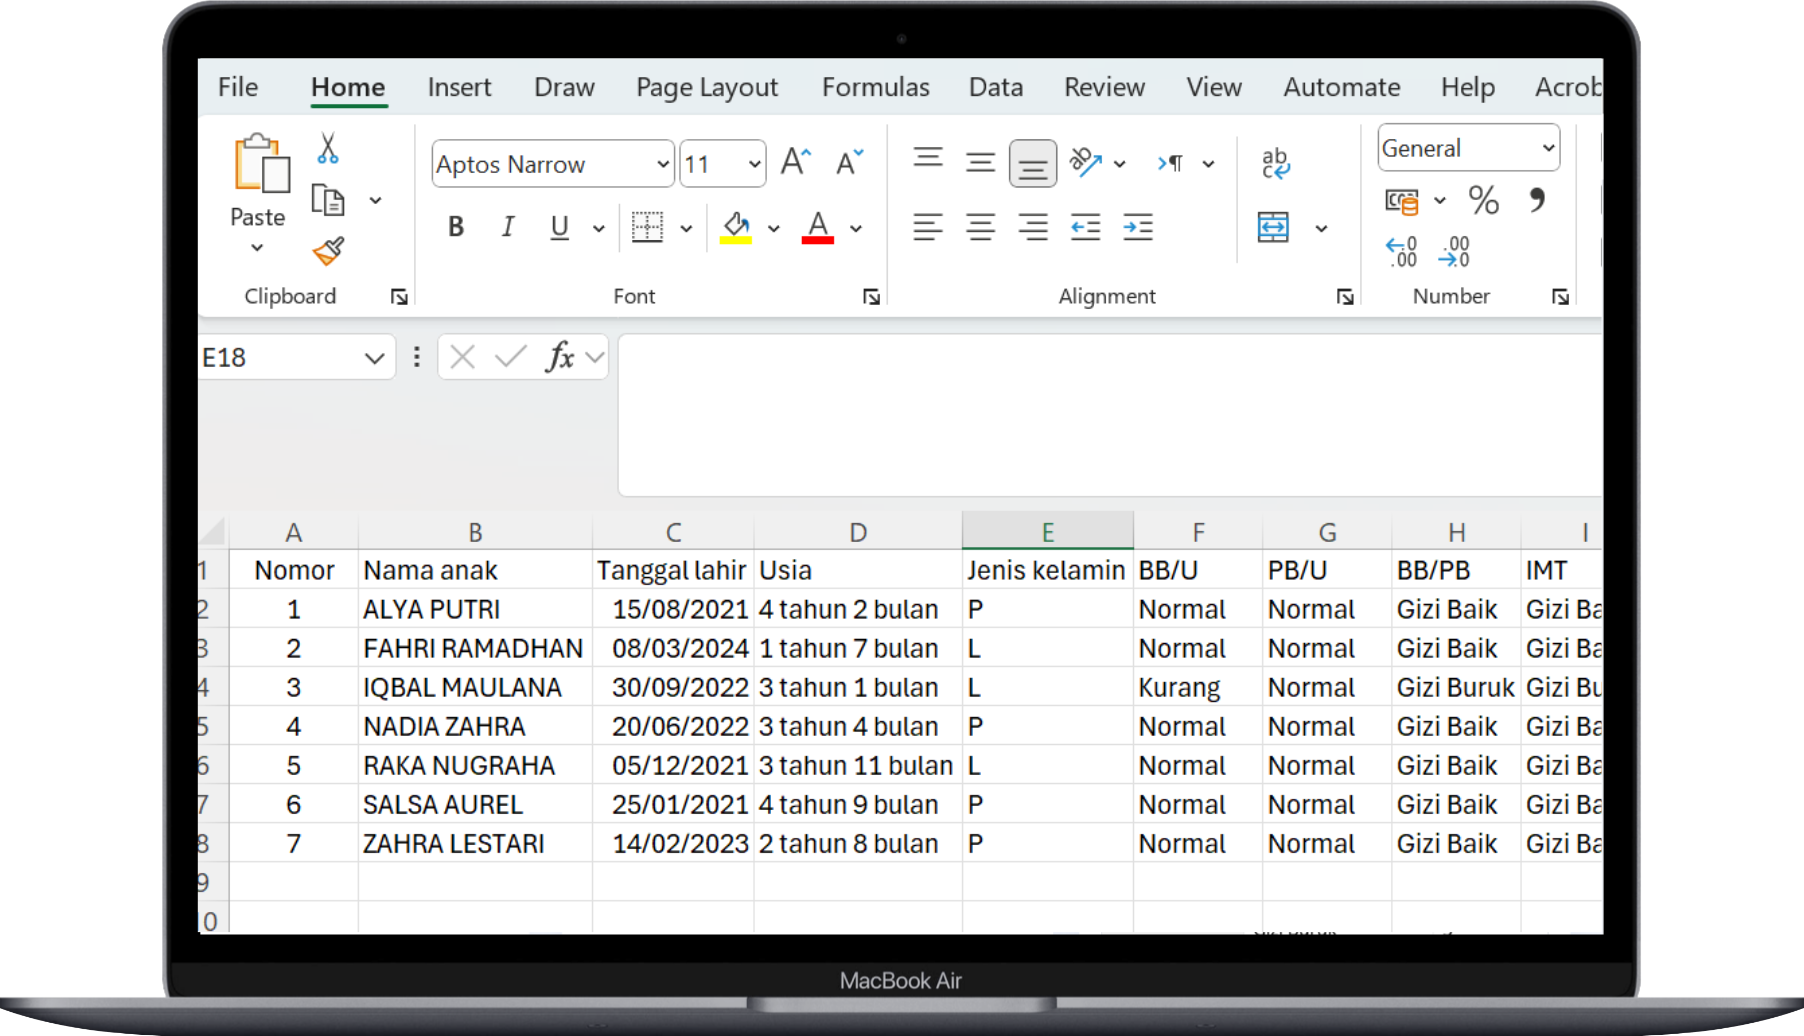The image size is (1804, 1036).
Task: Click the Merge & Center icon
Action: click(1273, 228)
